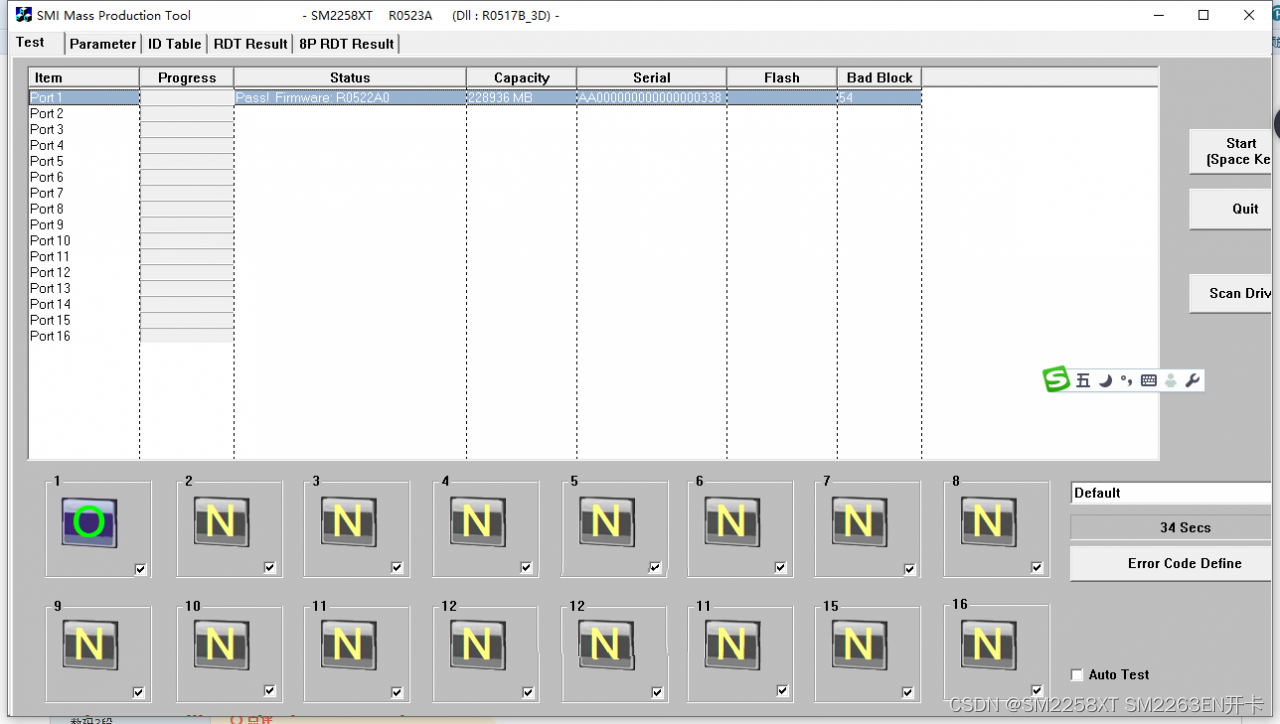The image size is (1280, 724).
Task: Switch to the Test tab
Action: coord(31,42)
